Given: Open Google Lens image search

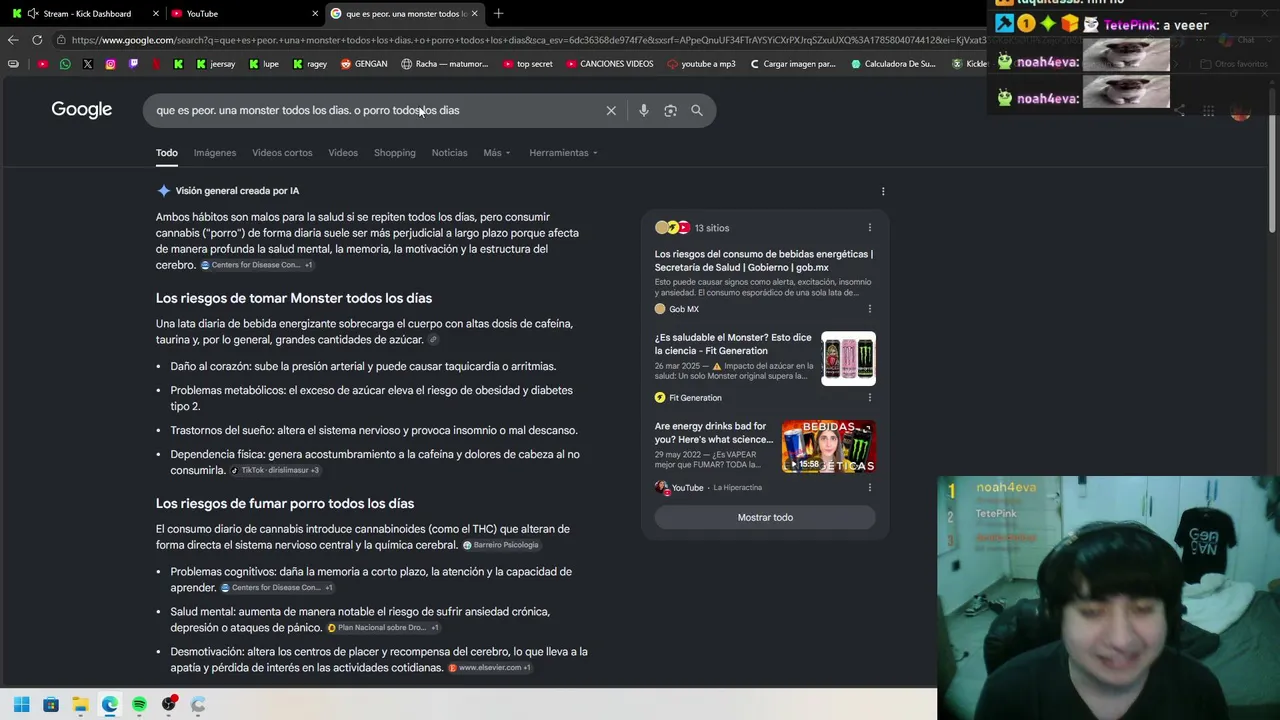Looking at the screenshot, I should point(670,110).
